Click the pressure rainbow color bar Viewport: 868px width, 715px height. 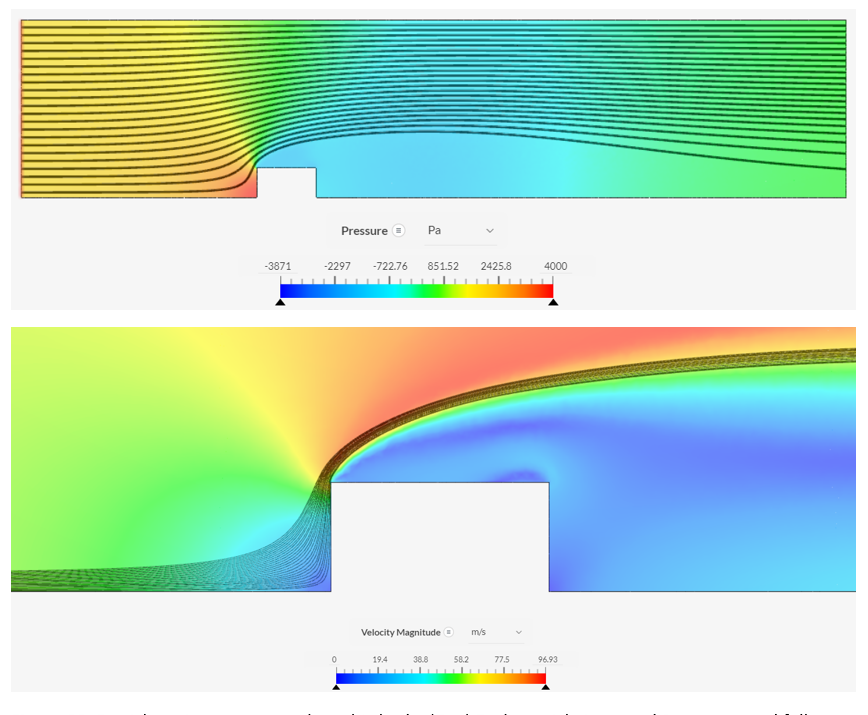pos(416,290)
